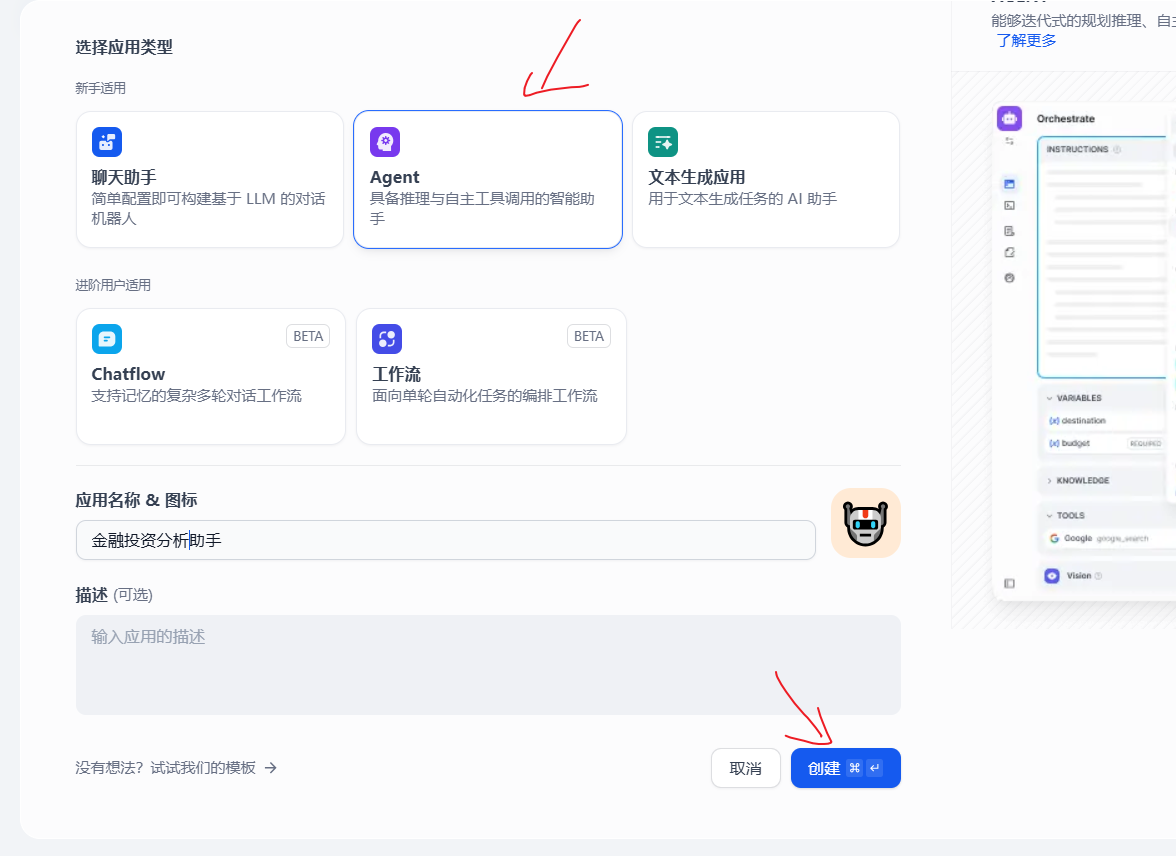Click the 工作流 purple workflow icon
1176x856 pixels.
(387, 339)
